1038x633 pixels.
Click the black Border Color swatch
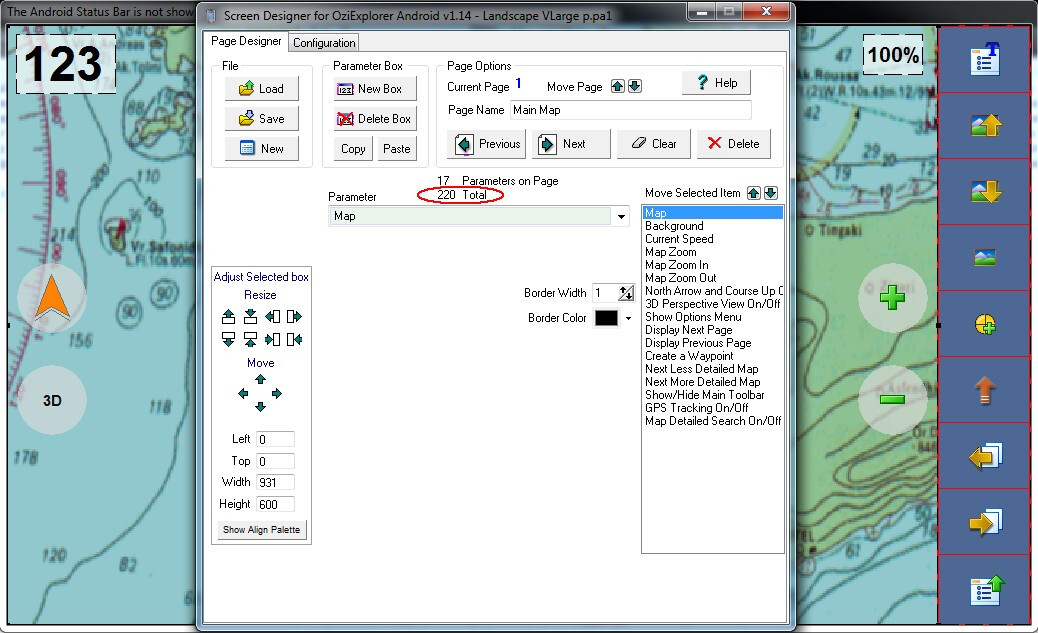pyautogui.click(x=606, y=318)
